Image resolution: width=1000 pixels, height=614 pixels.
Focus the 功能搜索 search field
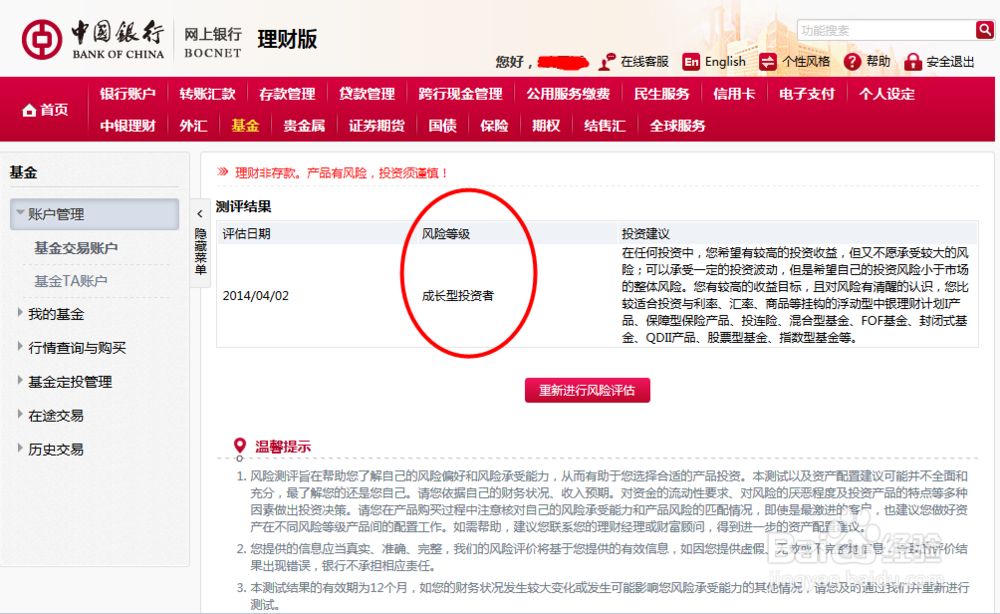tap(886, 30)
